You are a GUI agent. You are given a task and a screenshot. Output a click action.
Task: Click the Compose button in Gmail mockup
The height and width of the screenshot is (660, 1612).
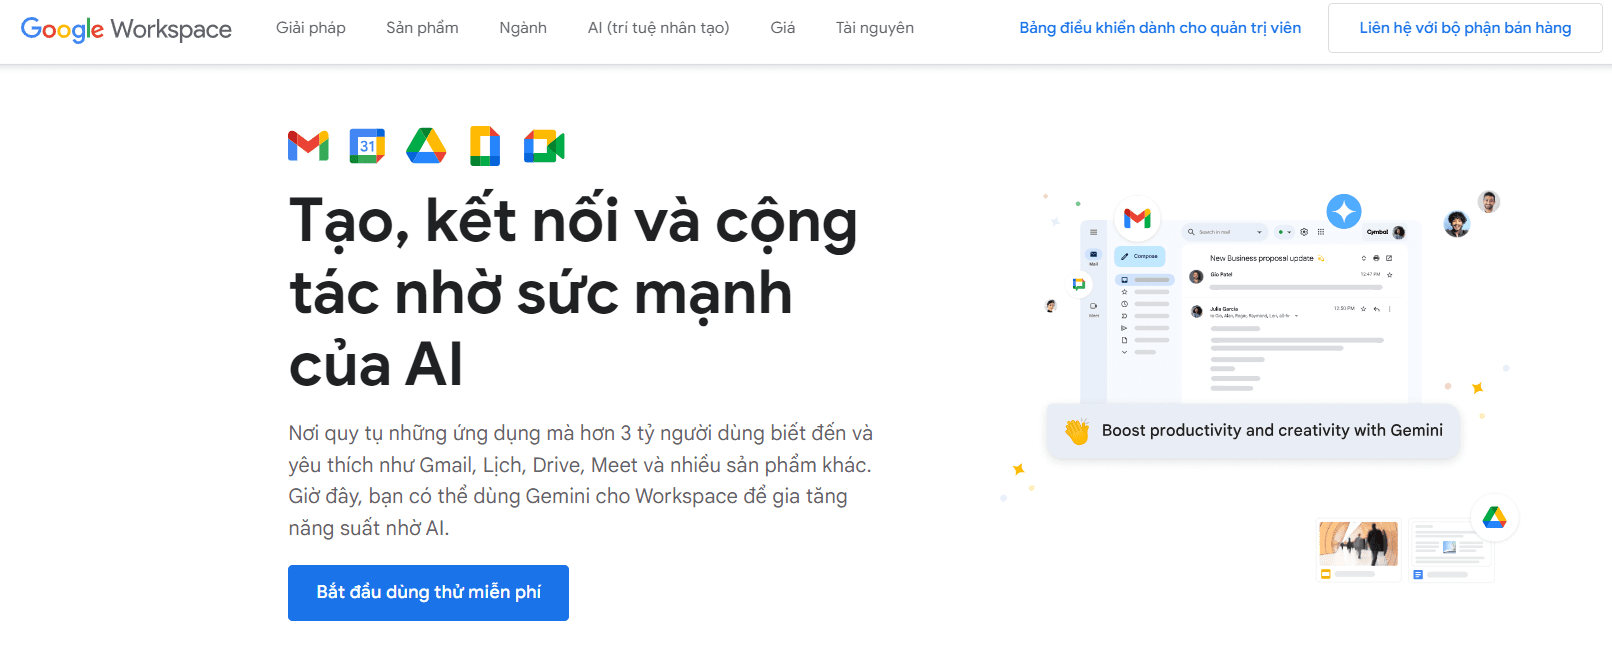(1140, 257)
